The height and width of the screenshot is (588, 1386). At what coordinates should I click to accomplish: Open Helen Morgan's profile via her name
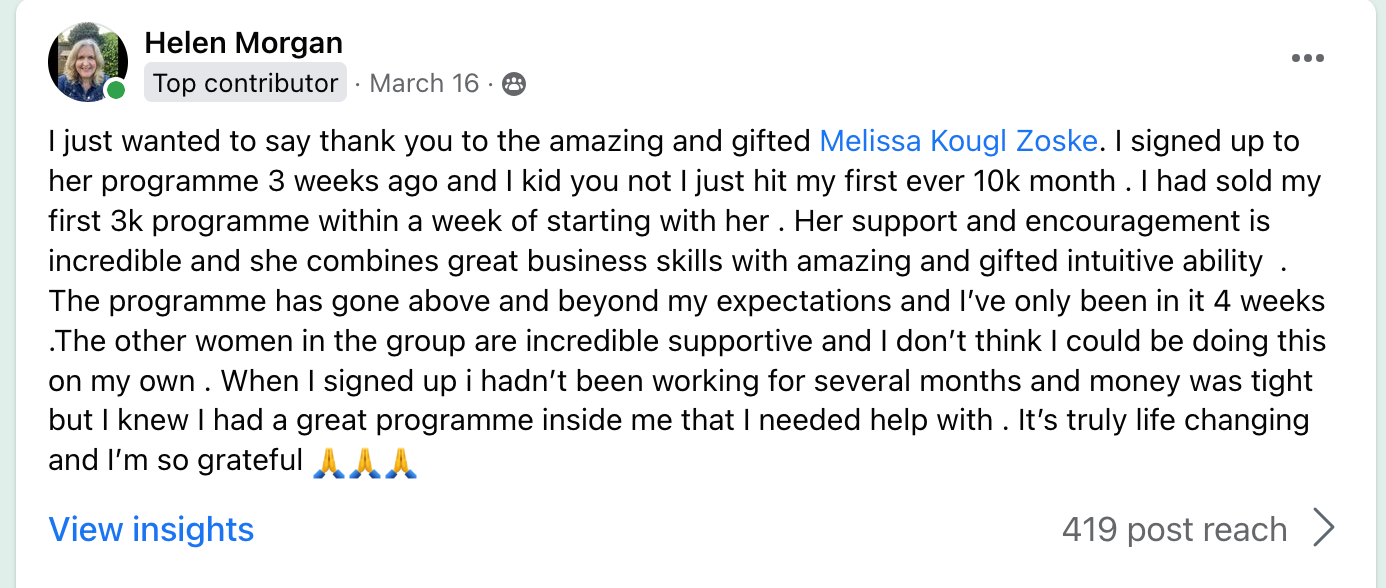point(243,43)
